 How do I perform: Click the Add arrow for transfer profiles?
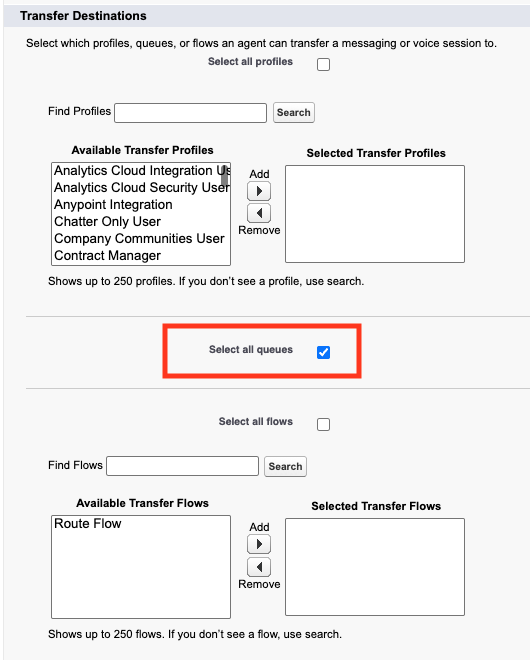258,192
